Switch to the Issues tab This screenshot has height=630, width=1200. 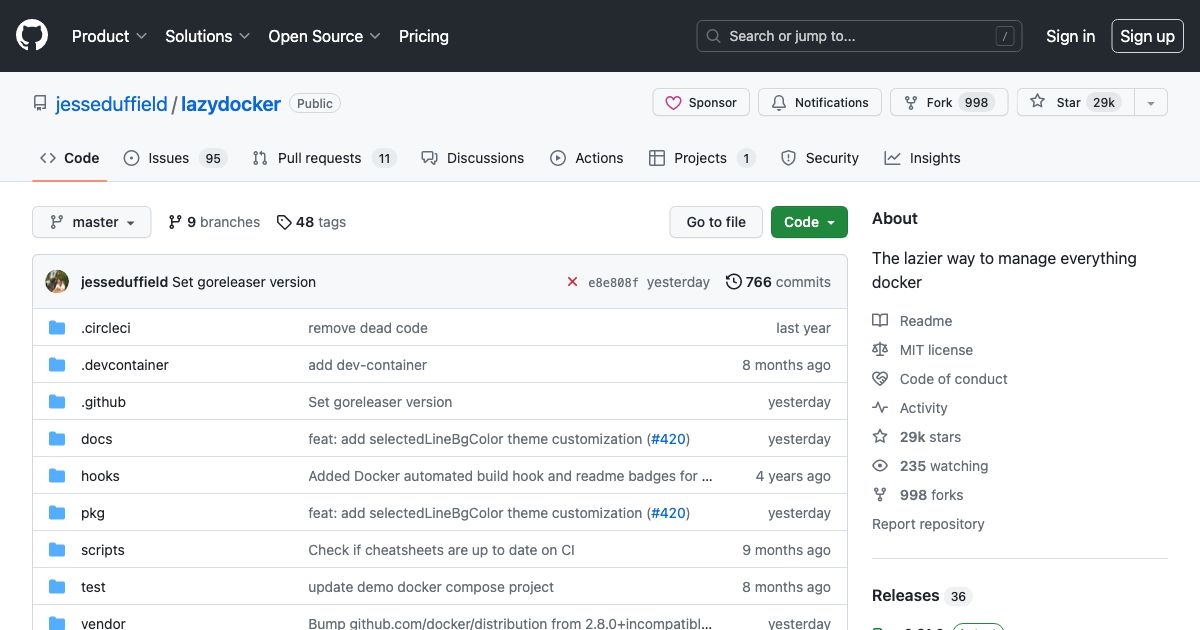(169, 157)
